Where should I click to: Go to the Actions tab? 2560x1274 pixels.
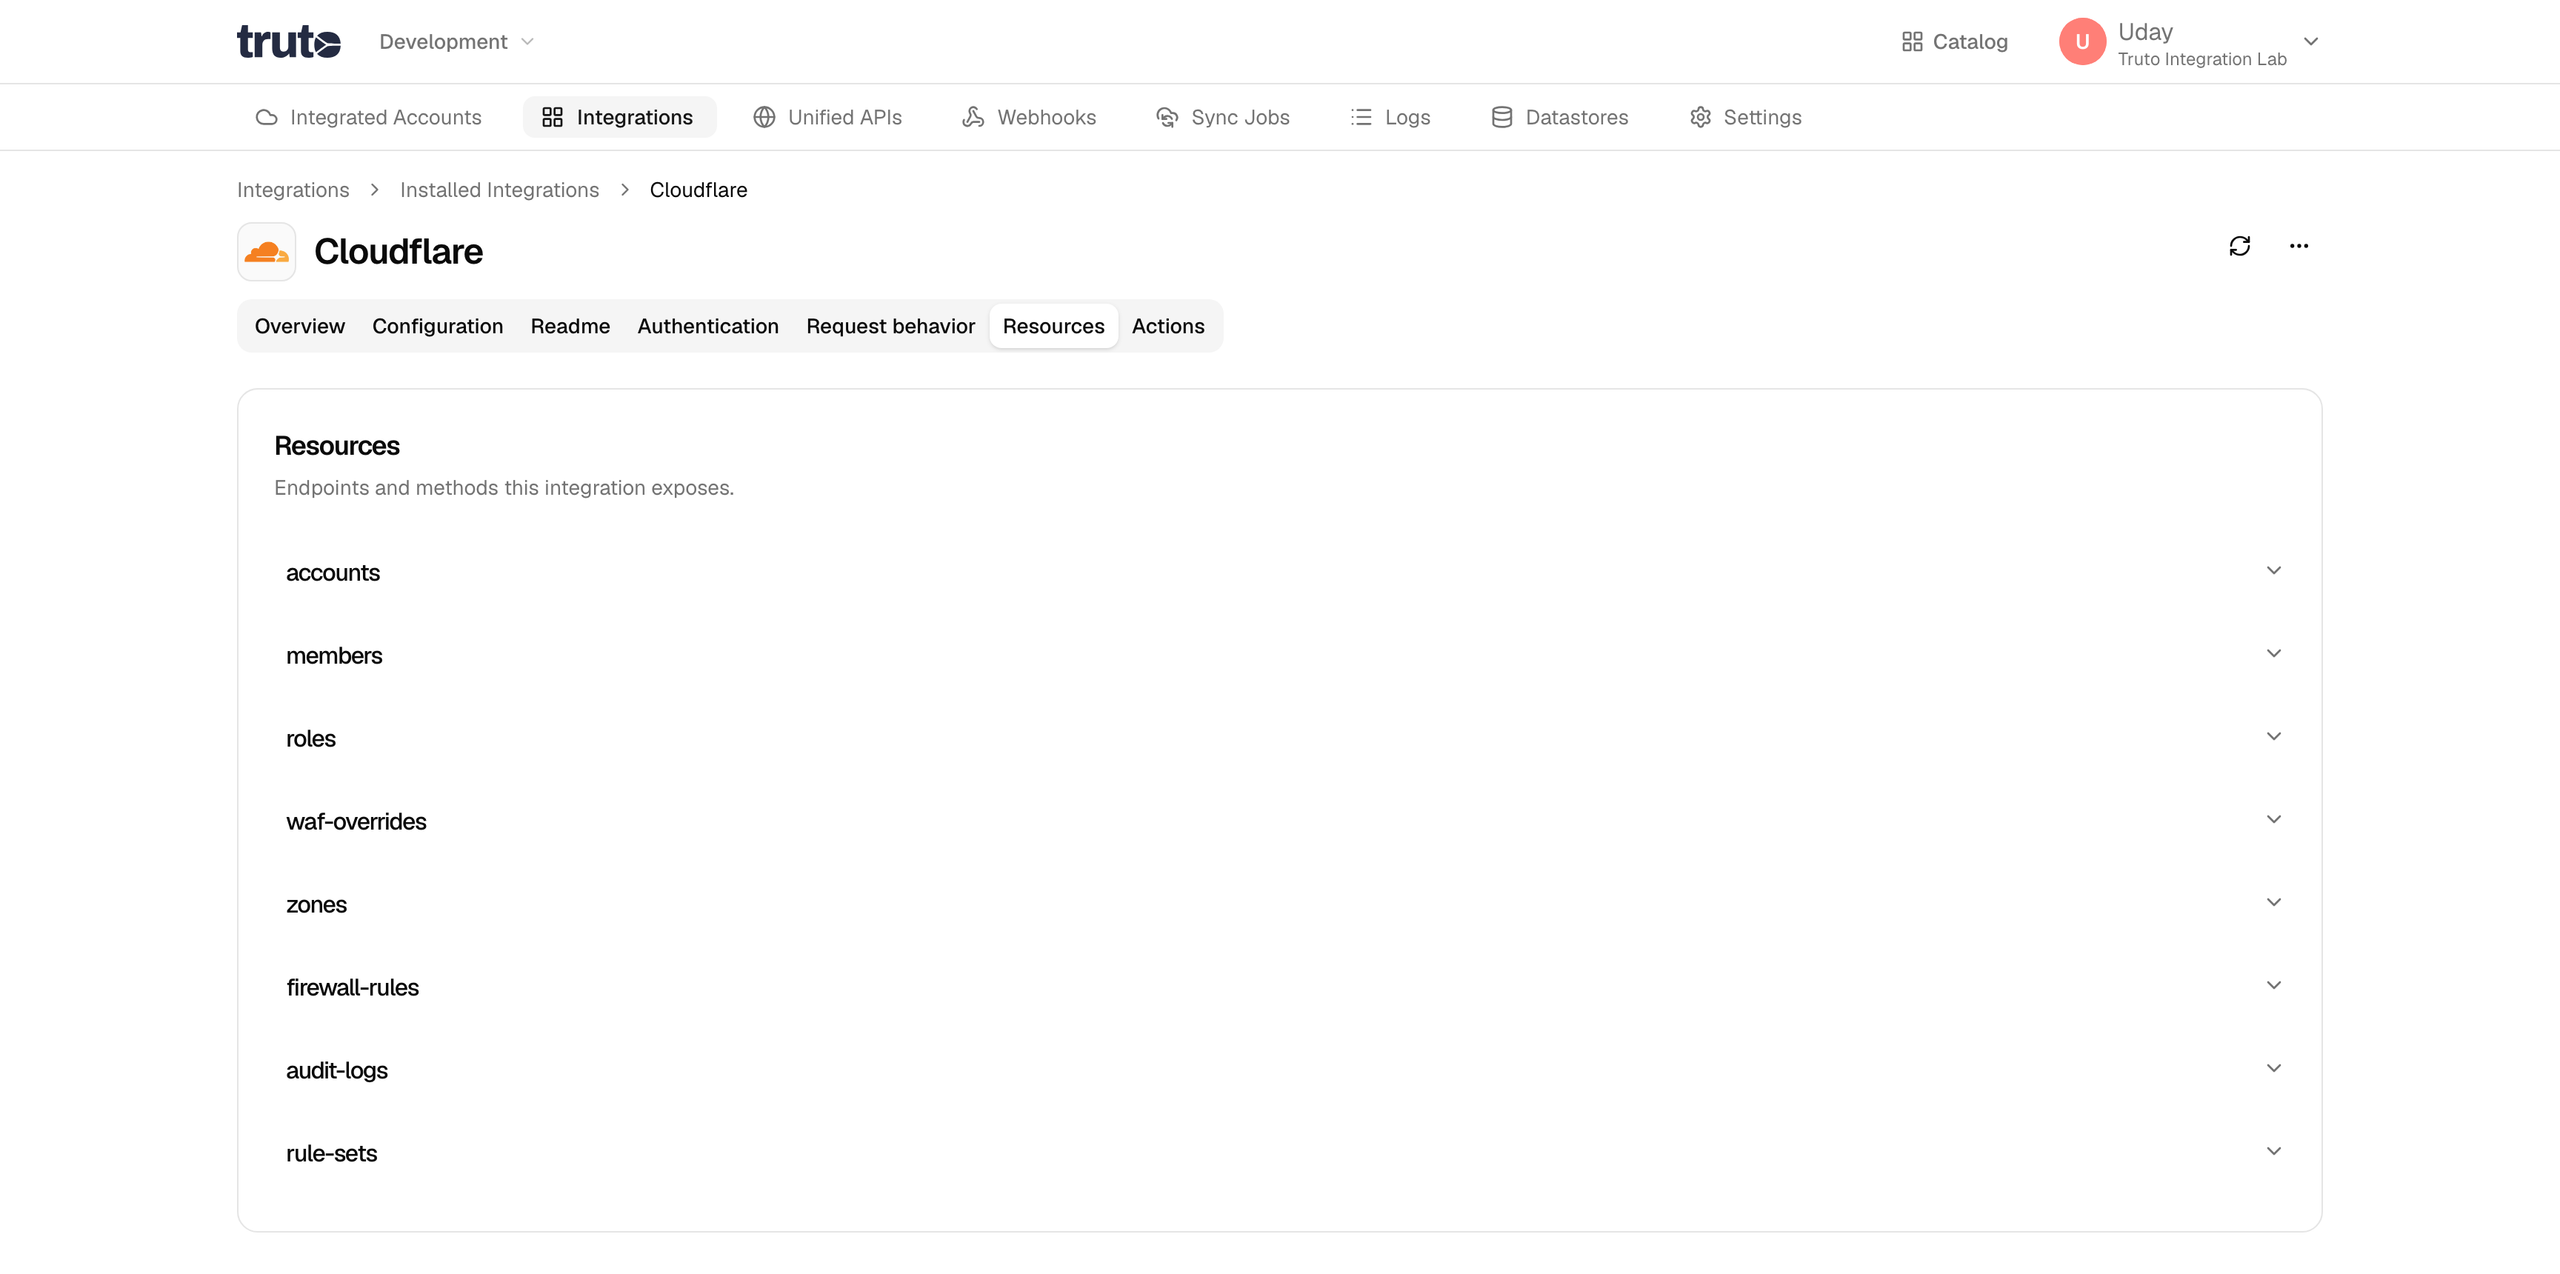(1168, 326)
